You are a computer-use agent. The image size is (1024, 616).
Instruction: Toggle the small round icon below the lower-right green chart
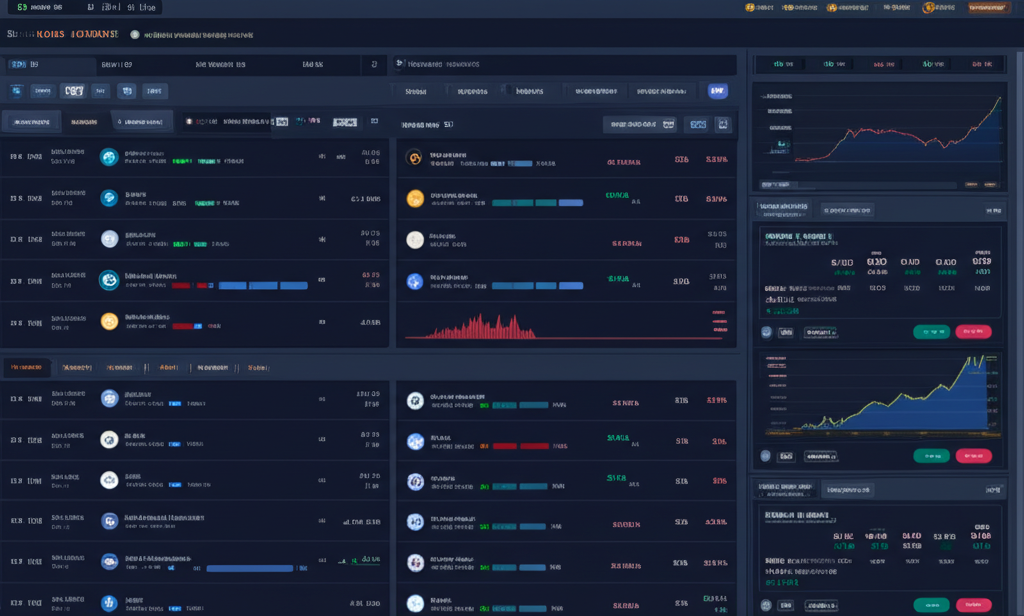click(x=767, y=456)
